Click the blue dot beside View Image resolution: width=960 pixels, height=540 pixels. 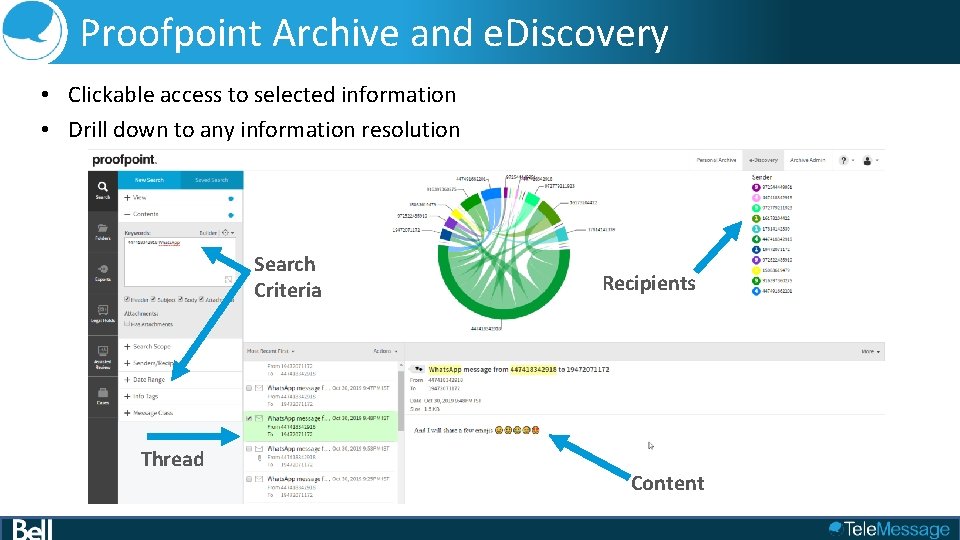tap(231, 199)
